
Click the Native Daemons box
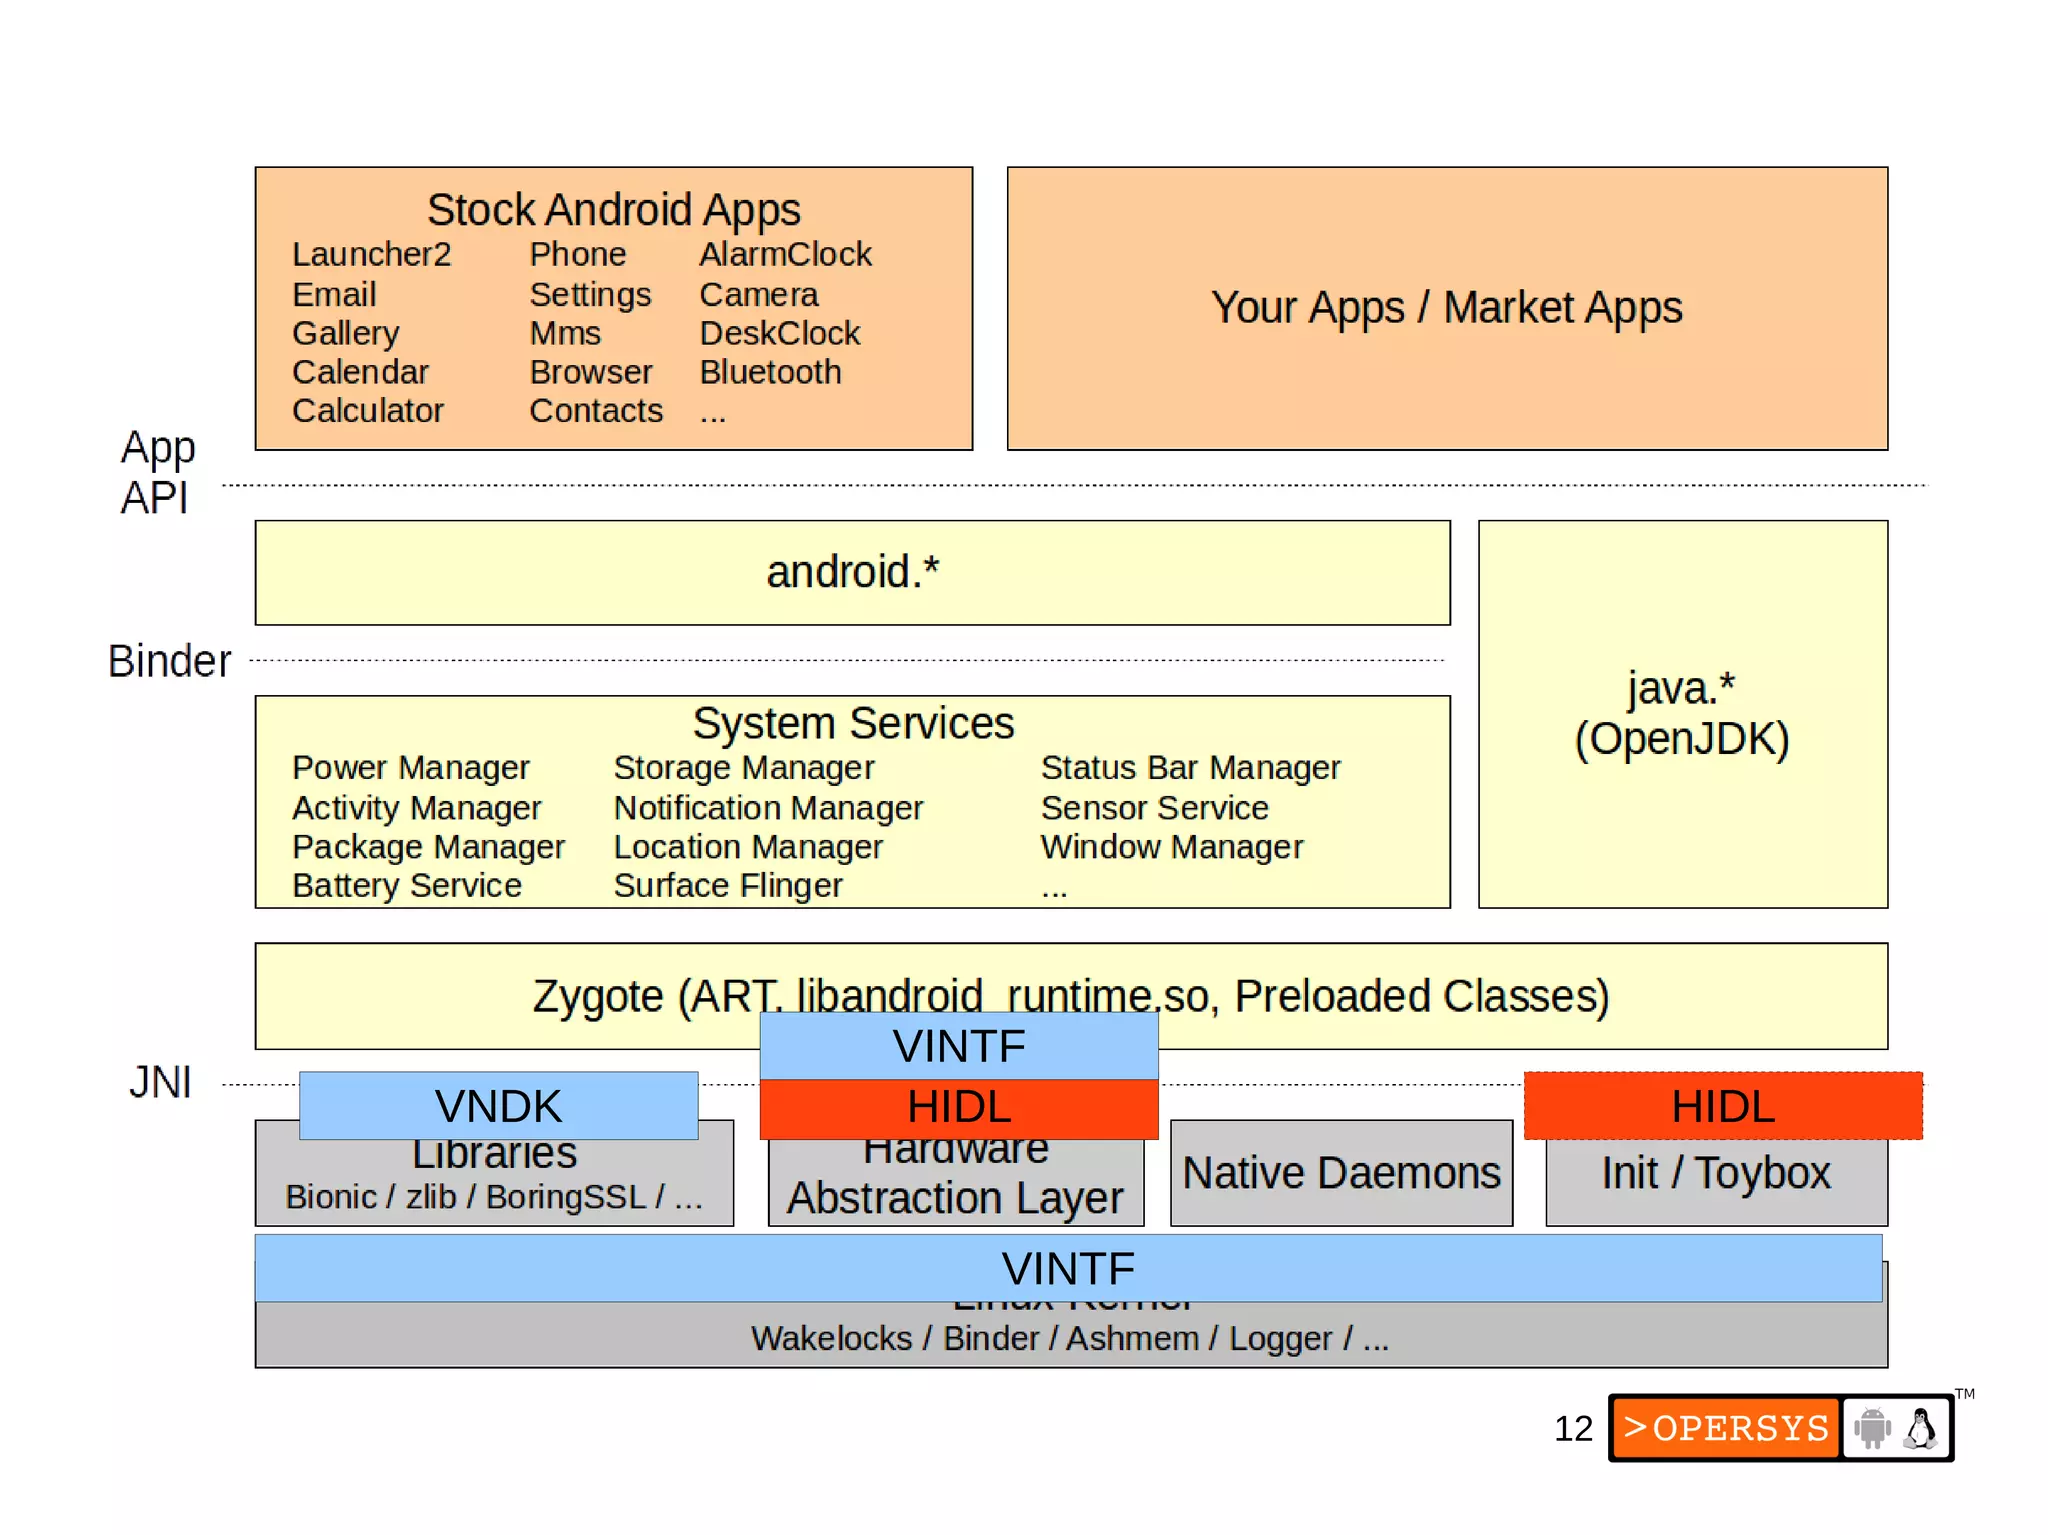coord(1340,1173)
